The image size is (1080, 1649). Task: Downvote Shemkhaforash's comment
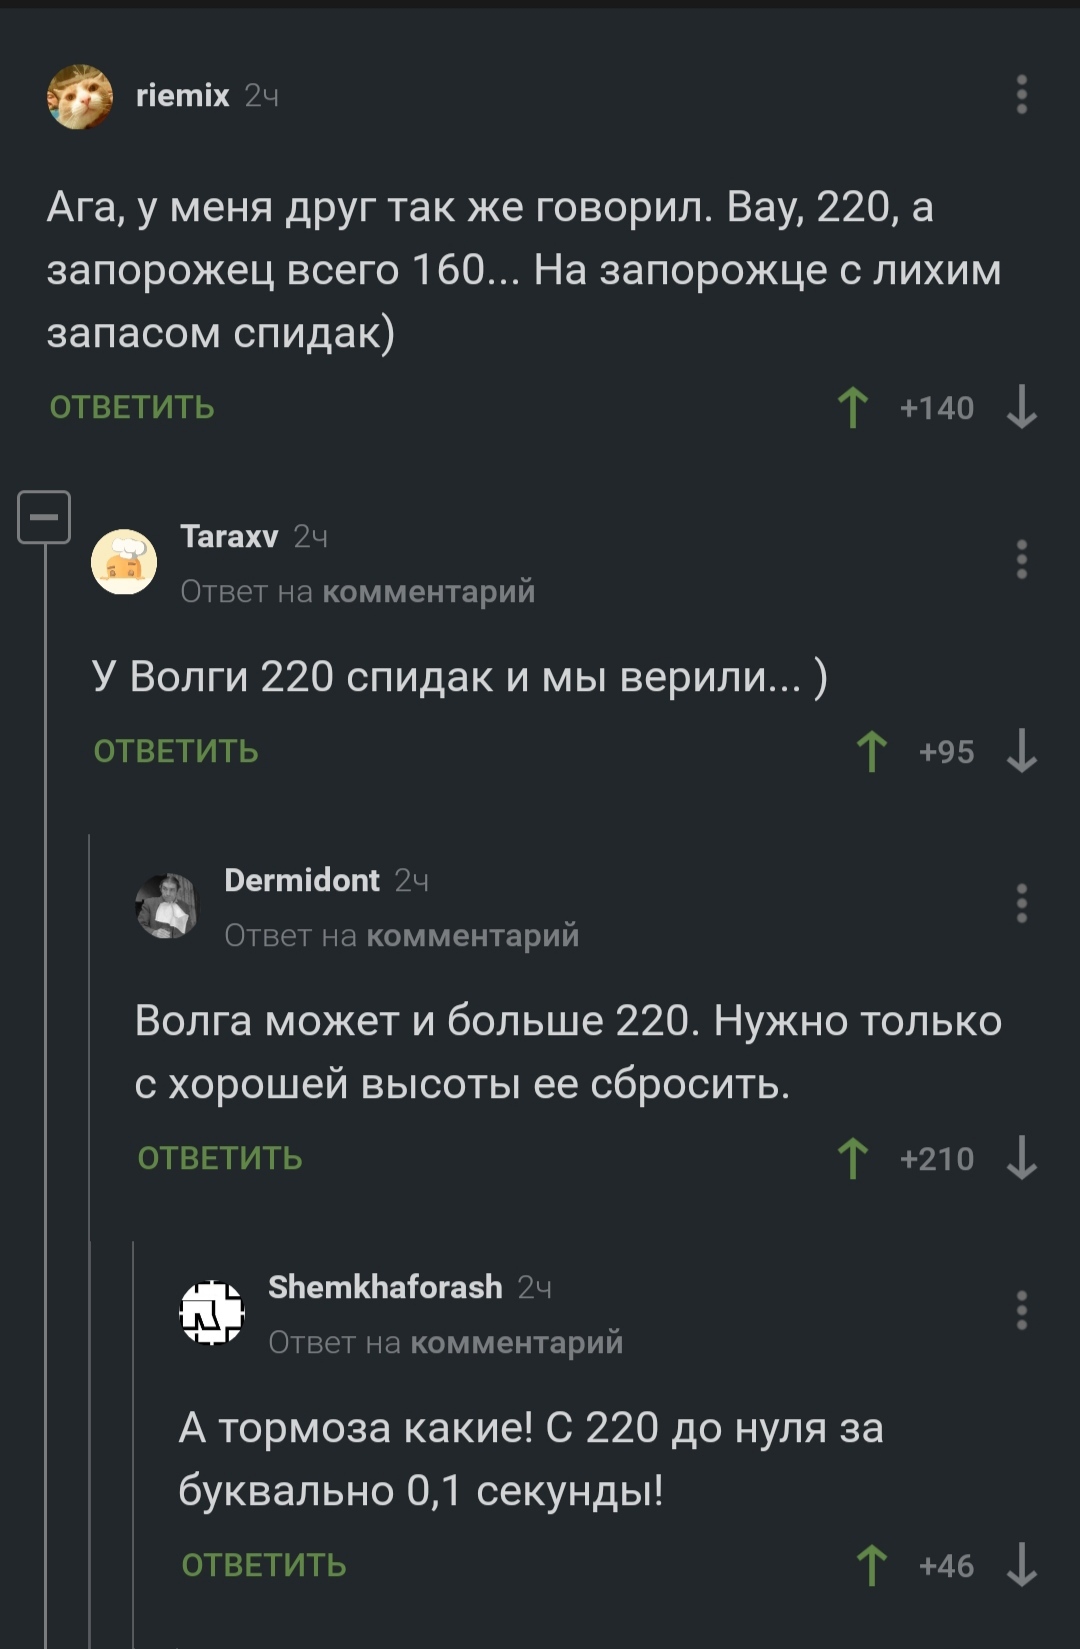tap(1021, 1566)
